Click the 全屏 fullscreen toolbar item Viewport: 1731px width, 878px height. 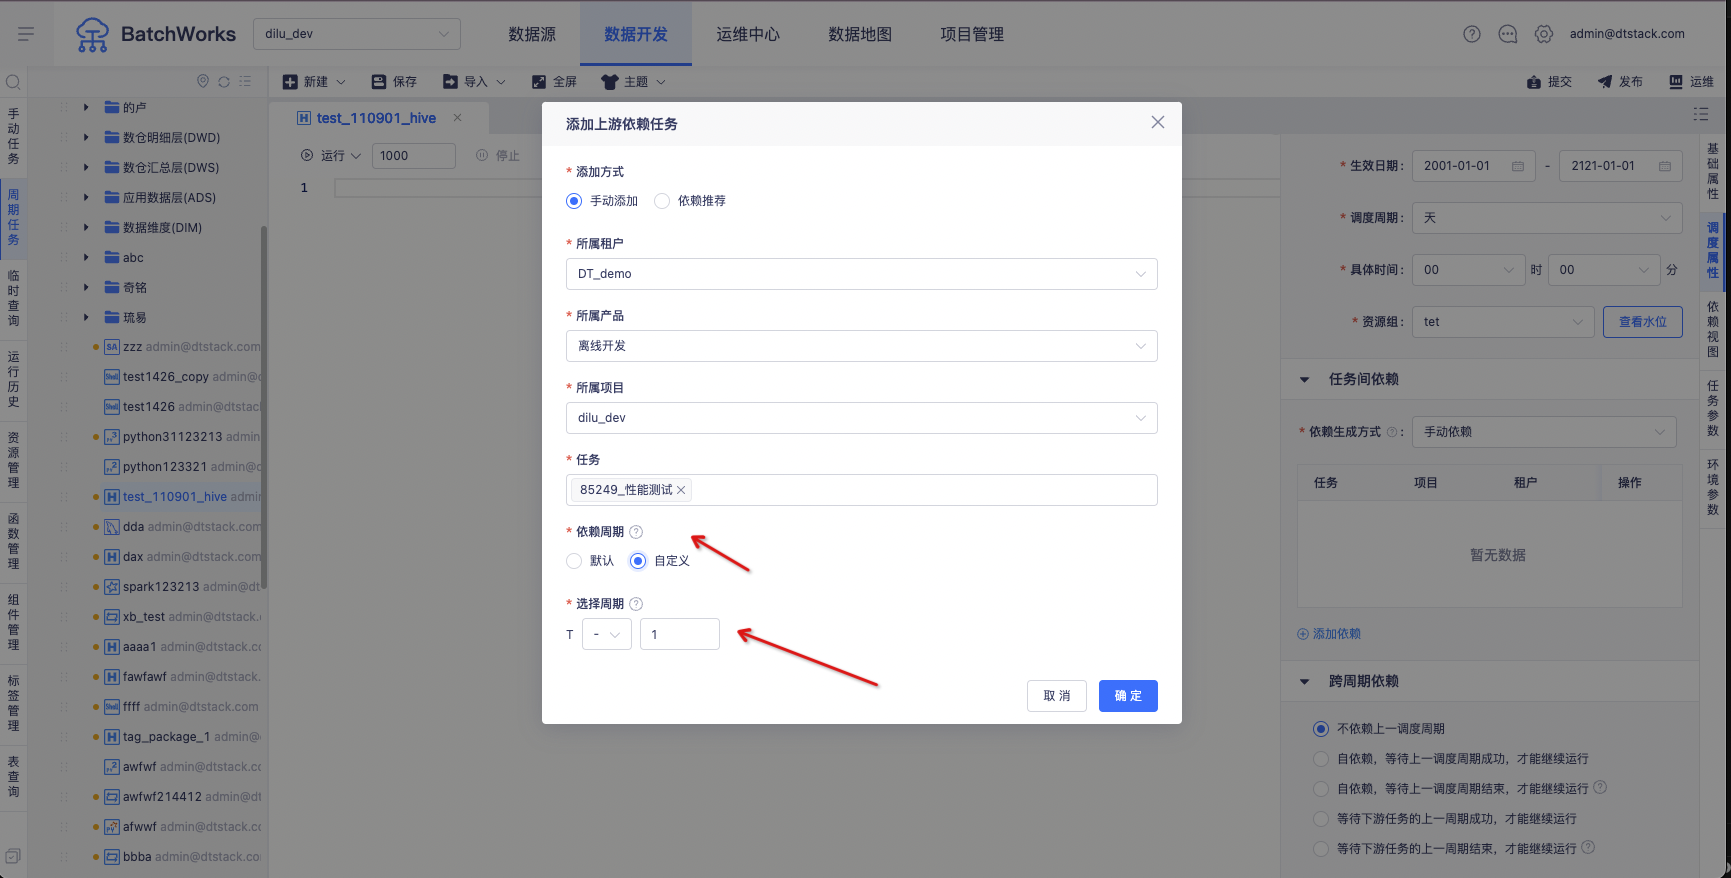coord(554,82)
